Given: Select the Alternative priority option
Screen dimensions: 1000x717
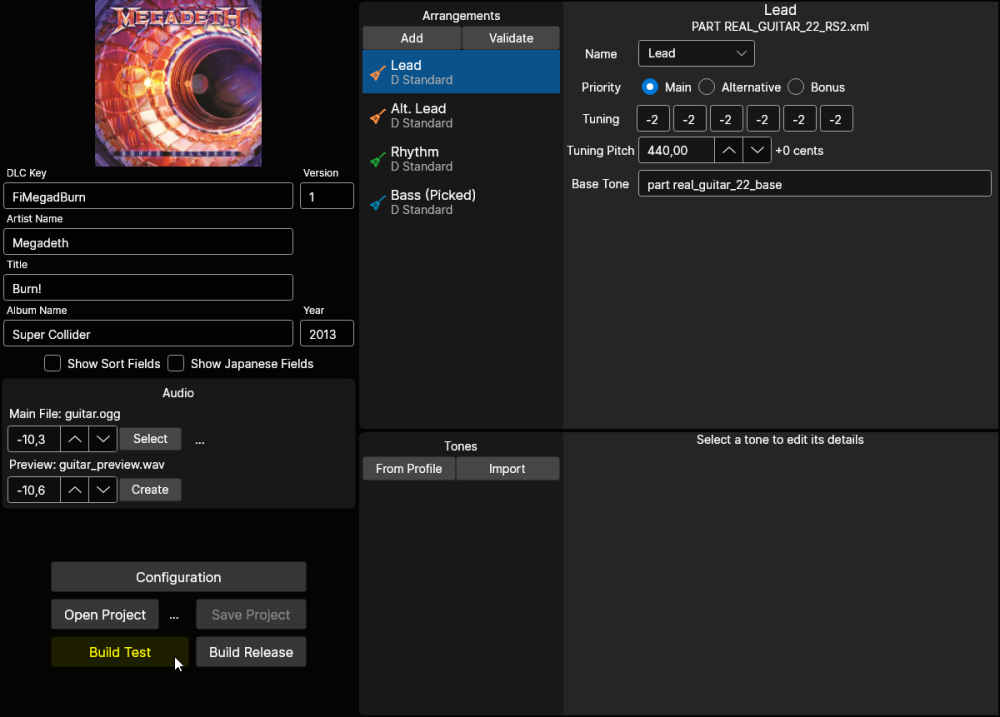Looking at the screenshot, I should [x=707, y=87].
